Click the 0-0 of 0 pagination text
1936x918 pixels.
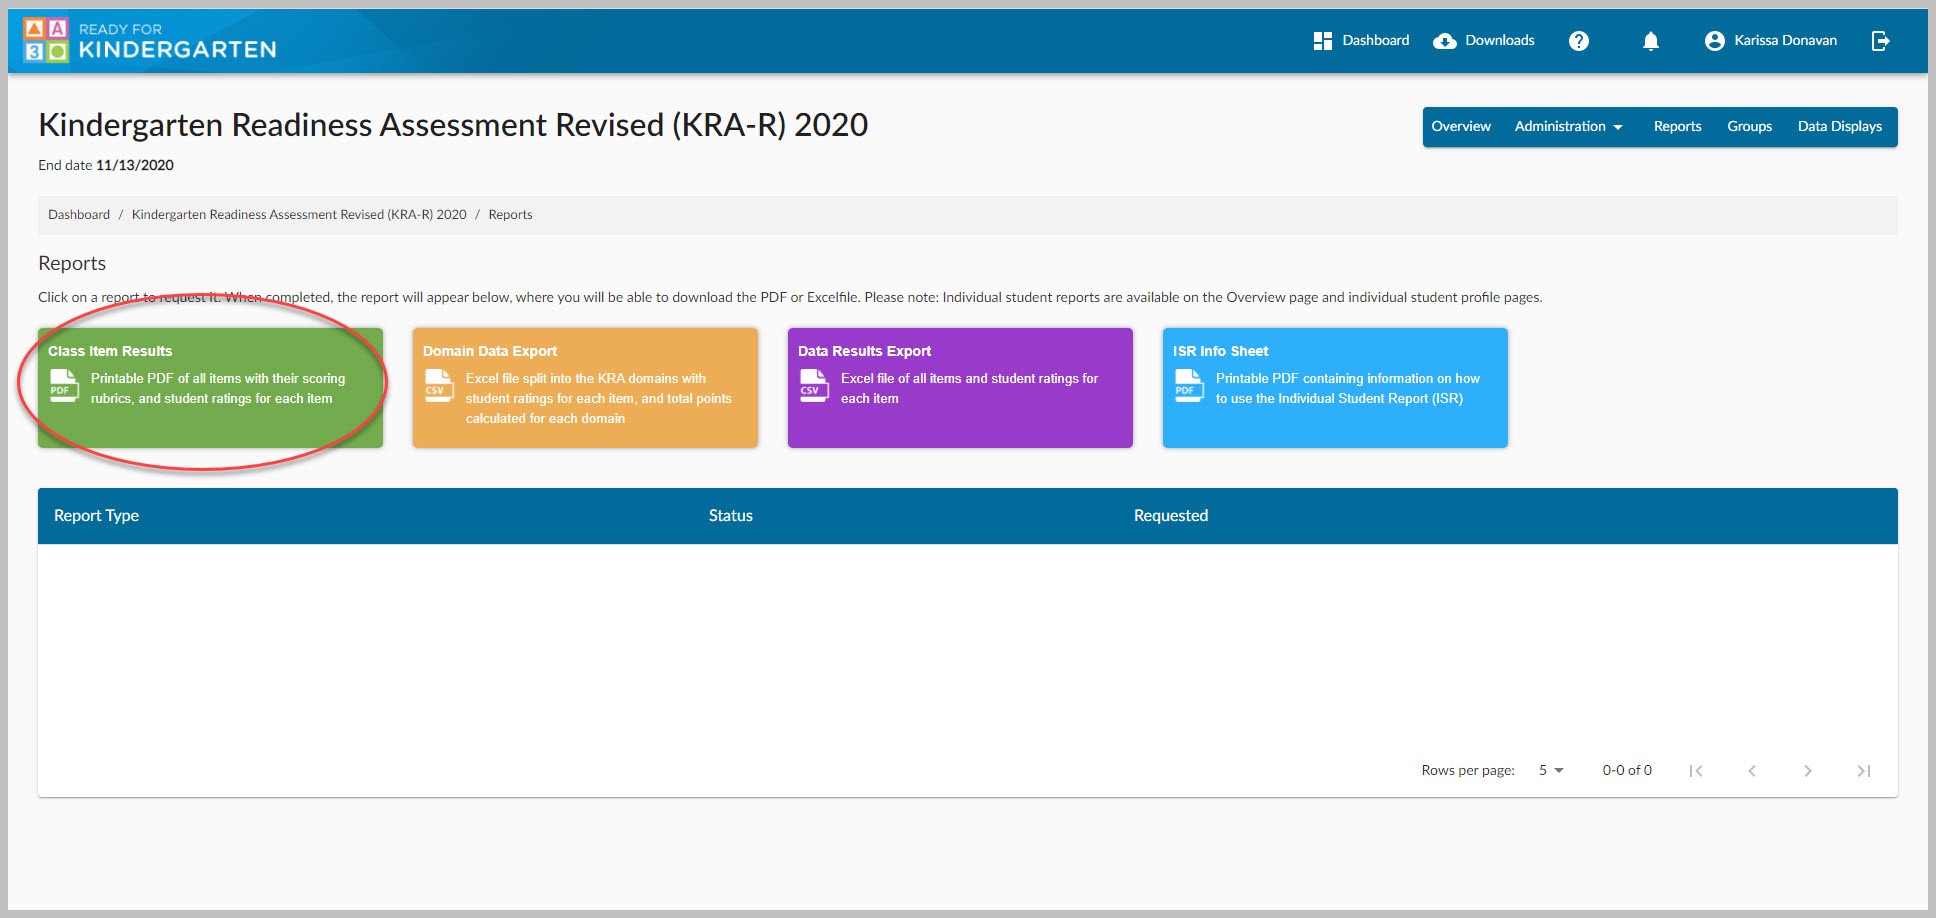click(1627, 771)
